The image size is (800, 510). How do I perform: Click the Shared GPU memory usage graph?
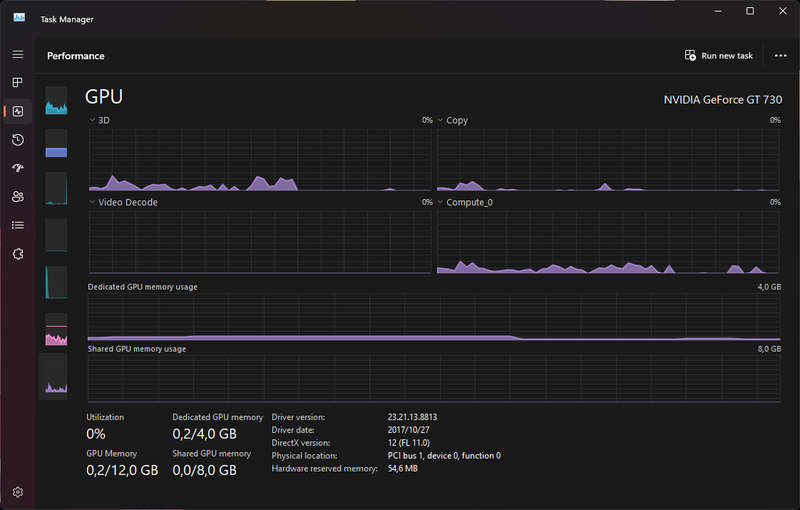(434, 378)
